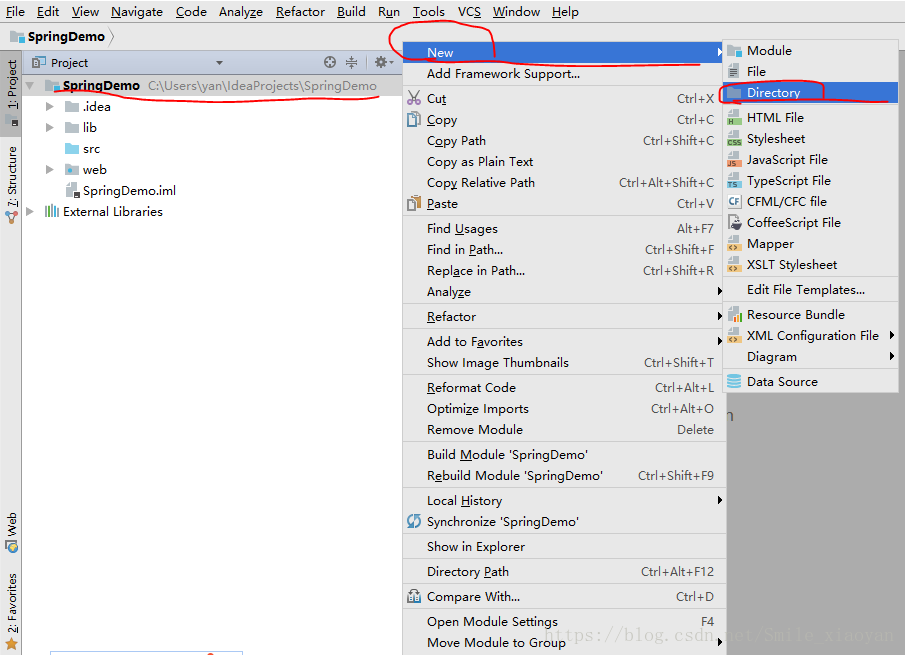Viewport: 905px width, 655px height.
Task: Click Show in Explorer
Action: pos(564,547)
